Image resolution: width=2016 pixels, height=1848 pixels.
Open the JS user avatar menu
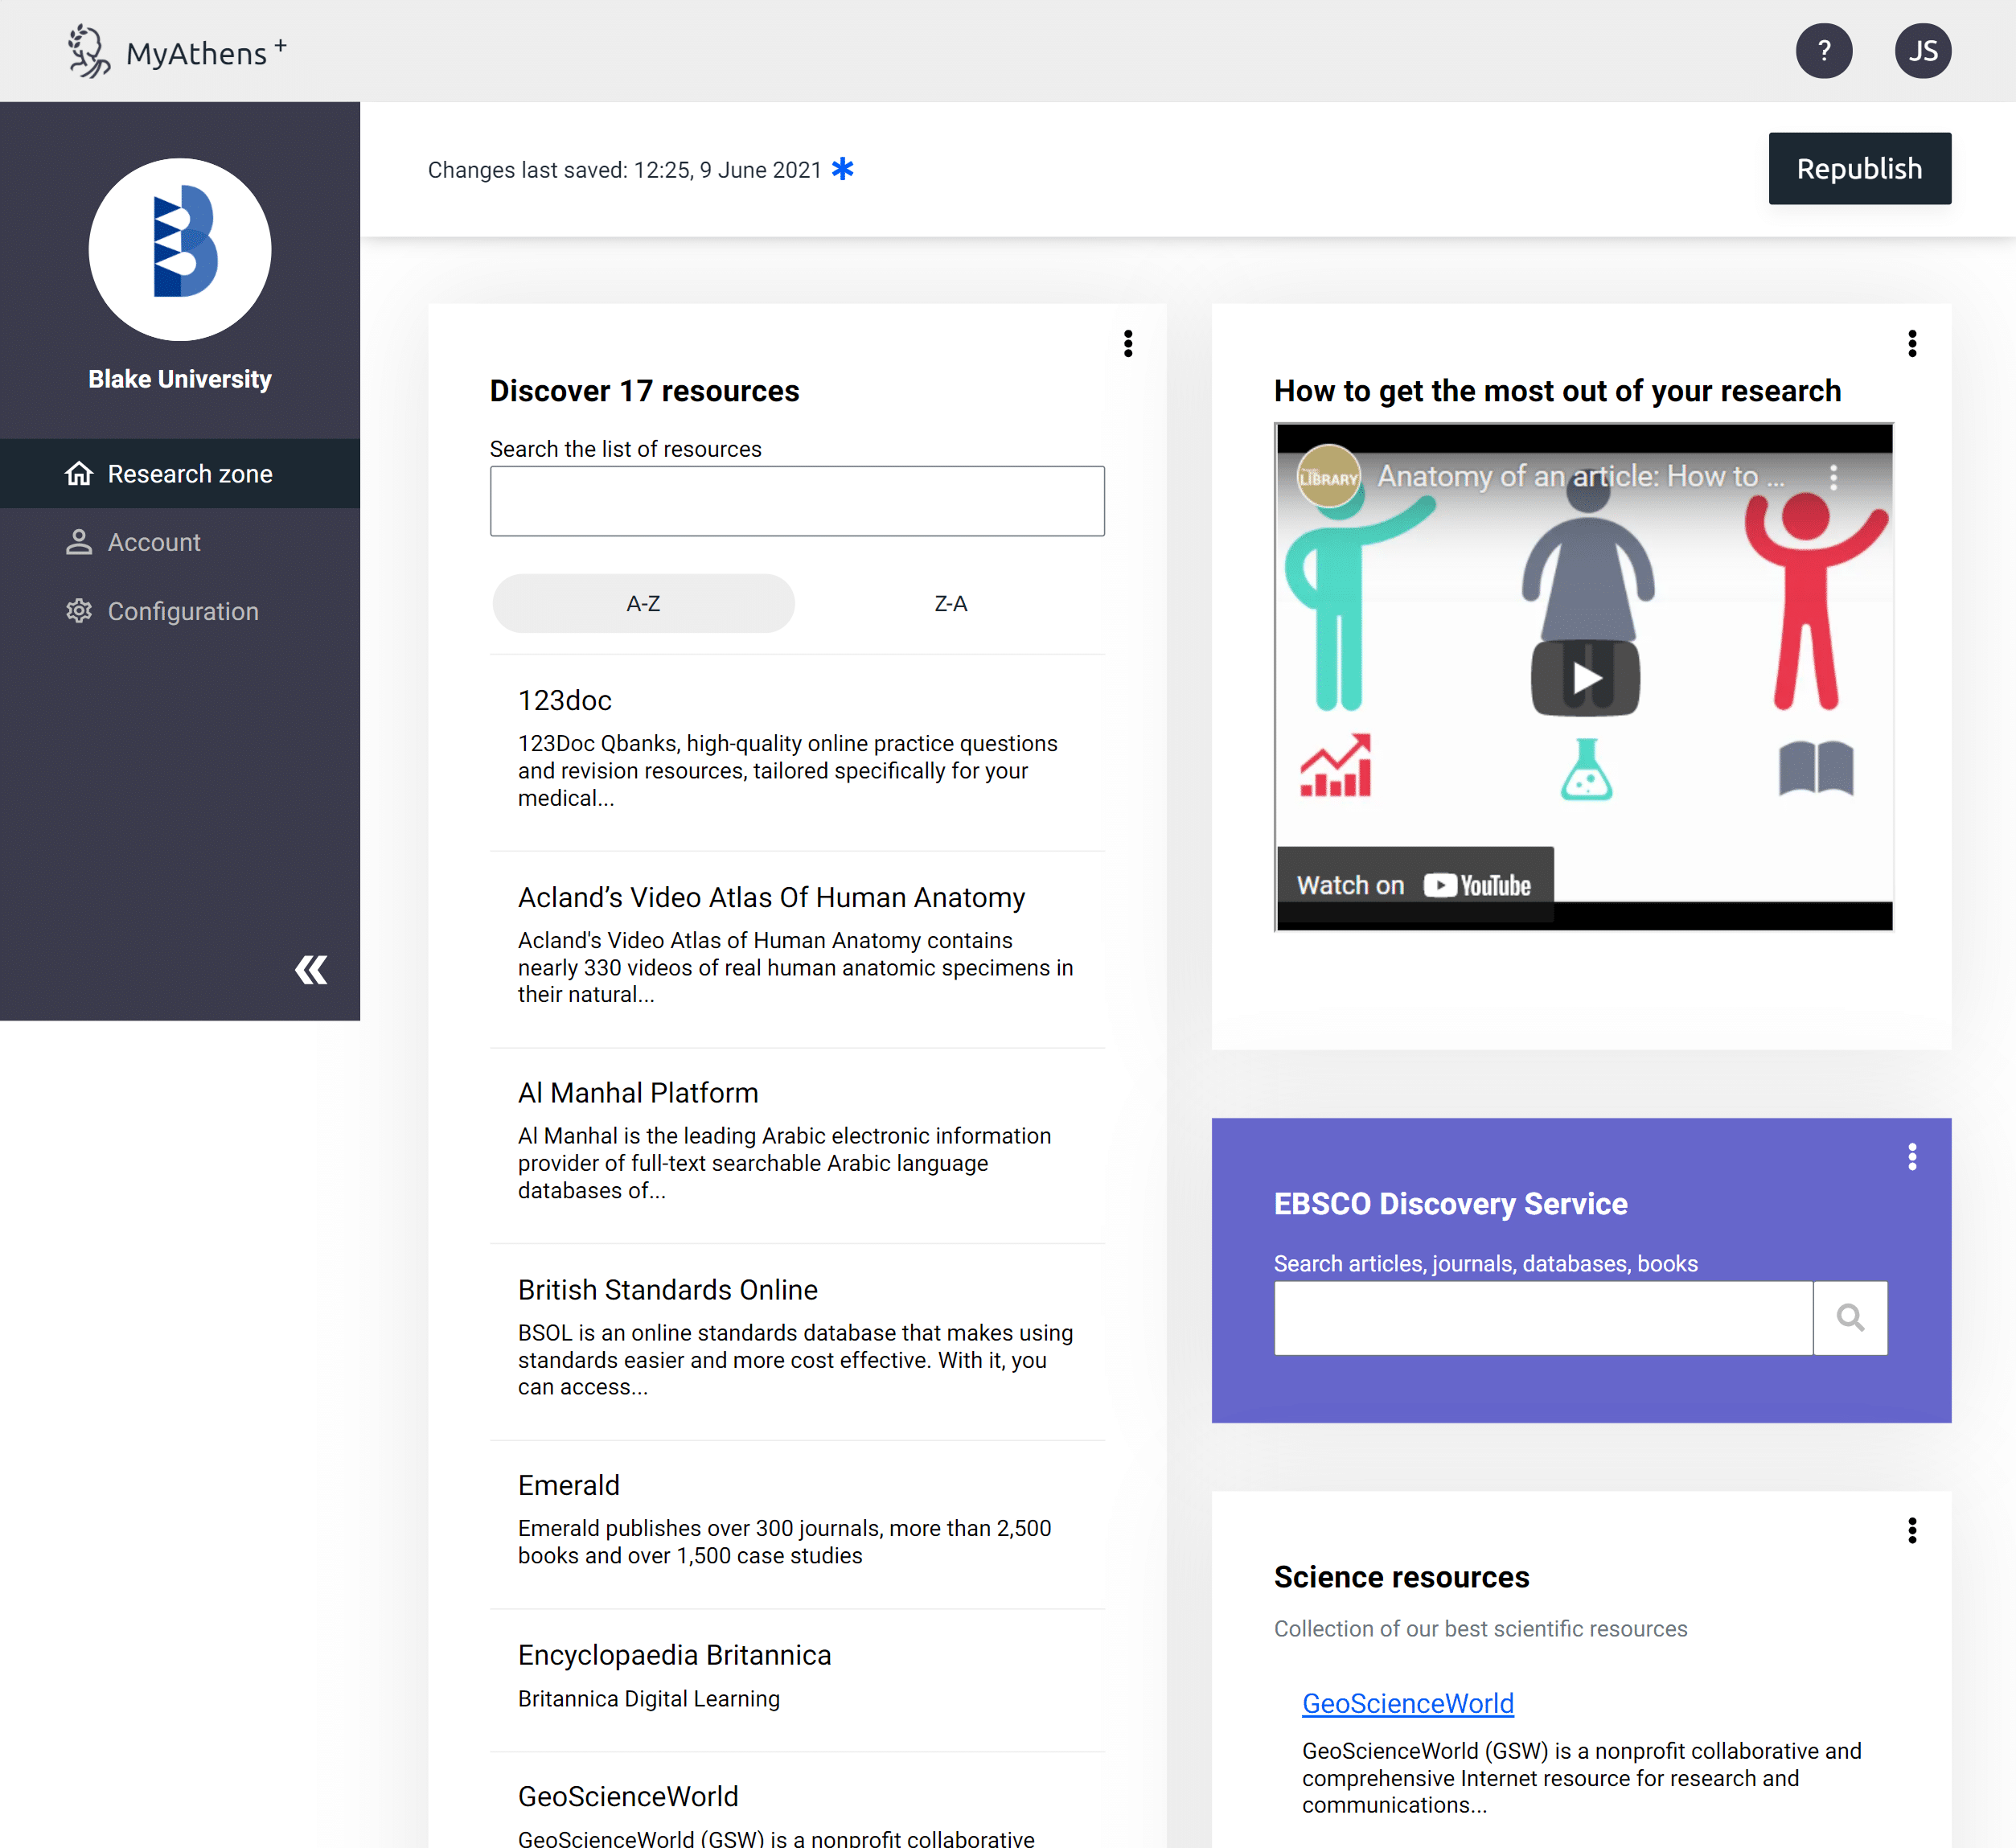click(x=1922, y=51)
